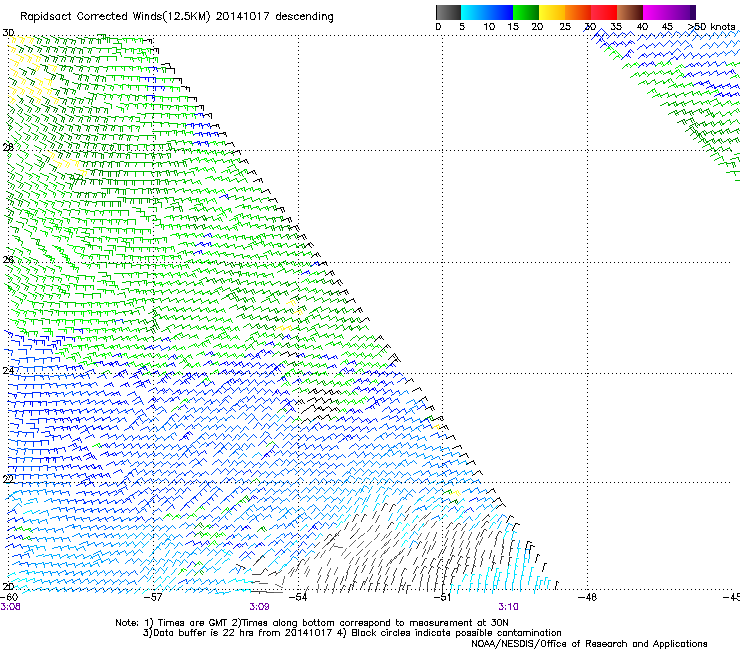This screenshot has width=740, height=650.
Task: Click the latitude axis label "28"
Action: click(x=8, y=147)
